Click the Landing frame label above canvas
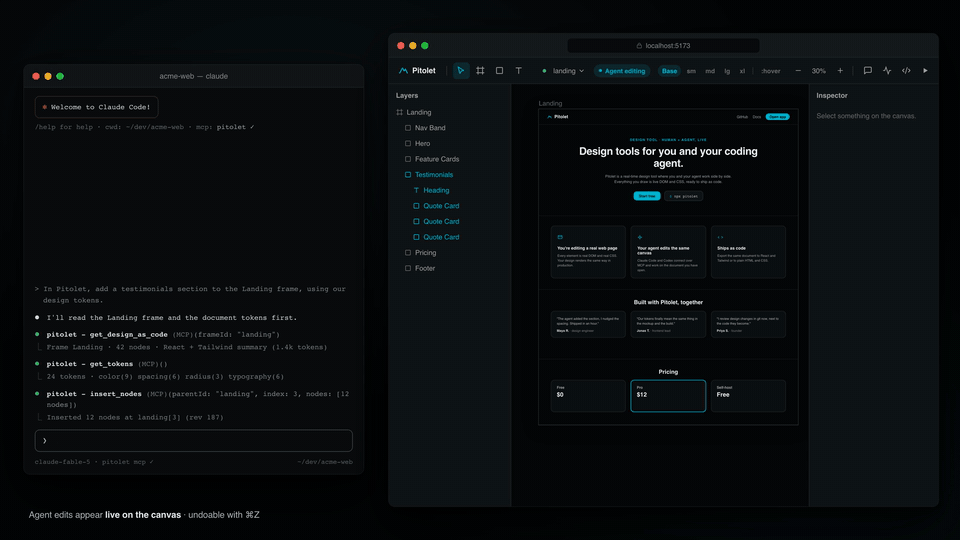The image size is (960, 540). [x=550, y=103]
